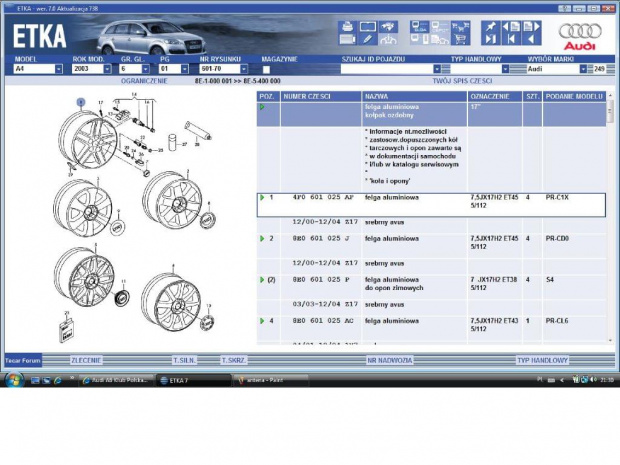Screen dimensions: 620x465
Task: Click the jump-to-first arrow icon
Action: click(x=511, y=39)
